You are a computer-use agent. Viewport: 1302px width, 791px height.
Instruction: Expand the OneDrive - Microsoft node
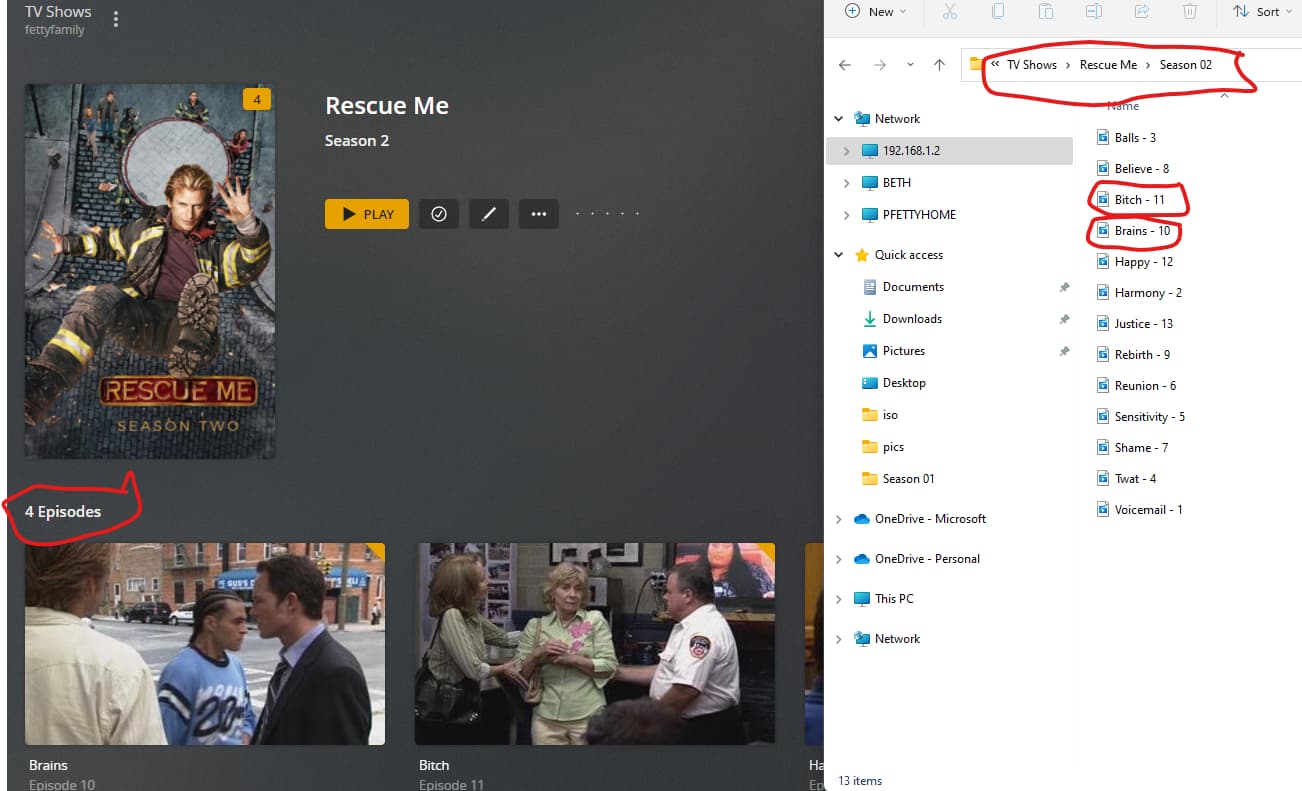[x=839, y=519]
